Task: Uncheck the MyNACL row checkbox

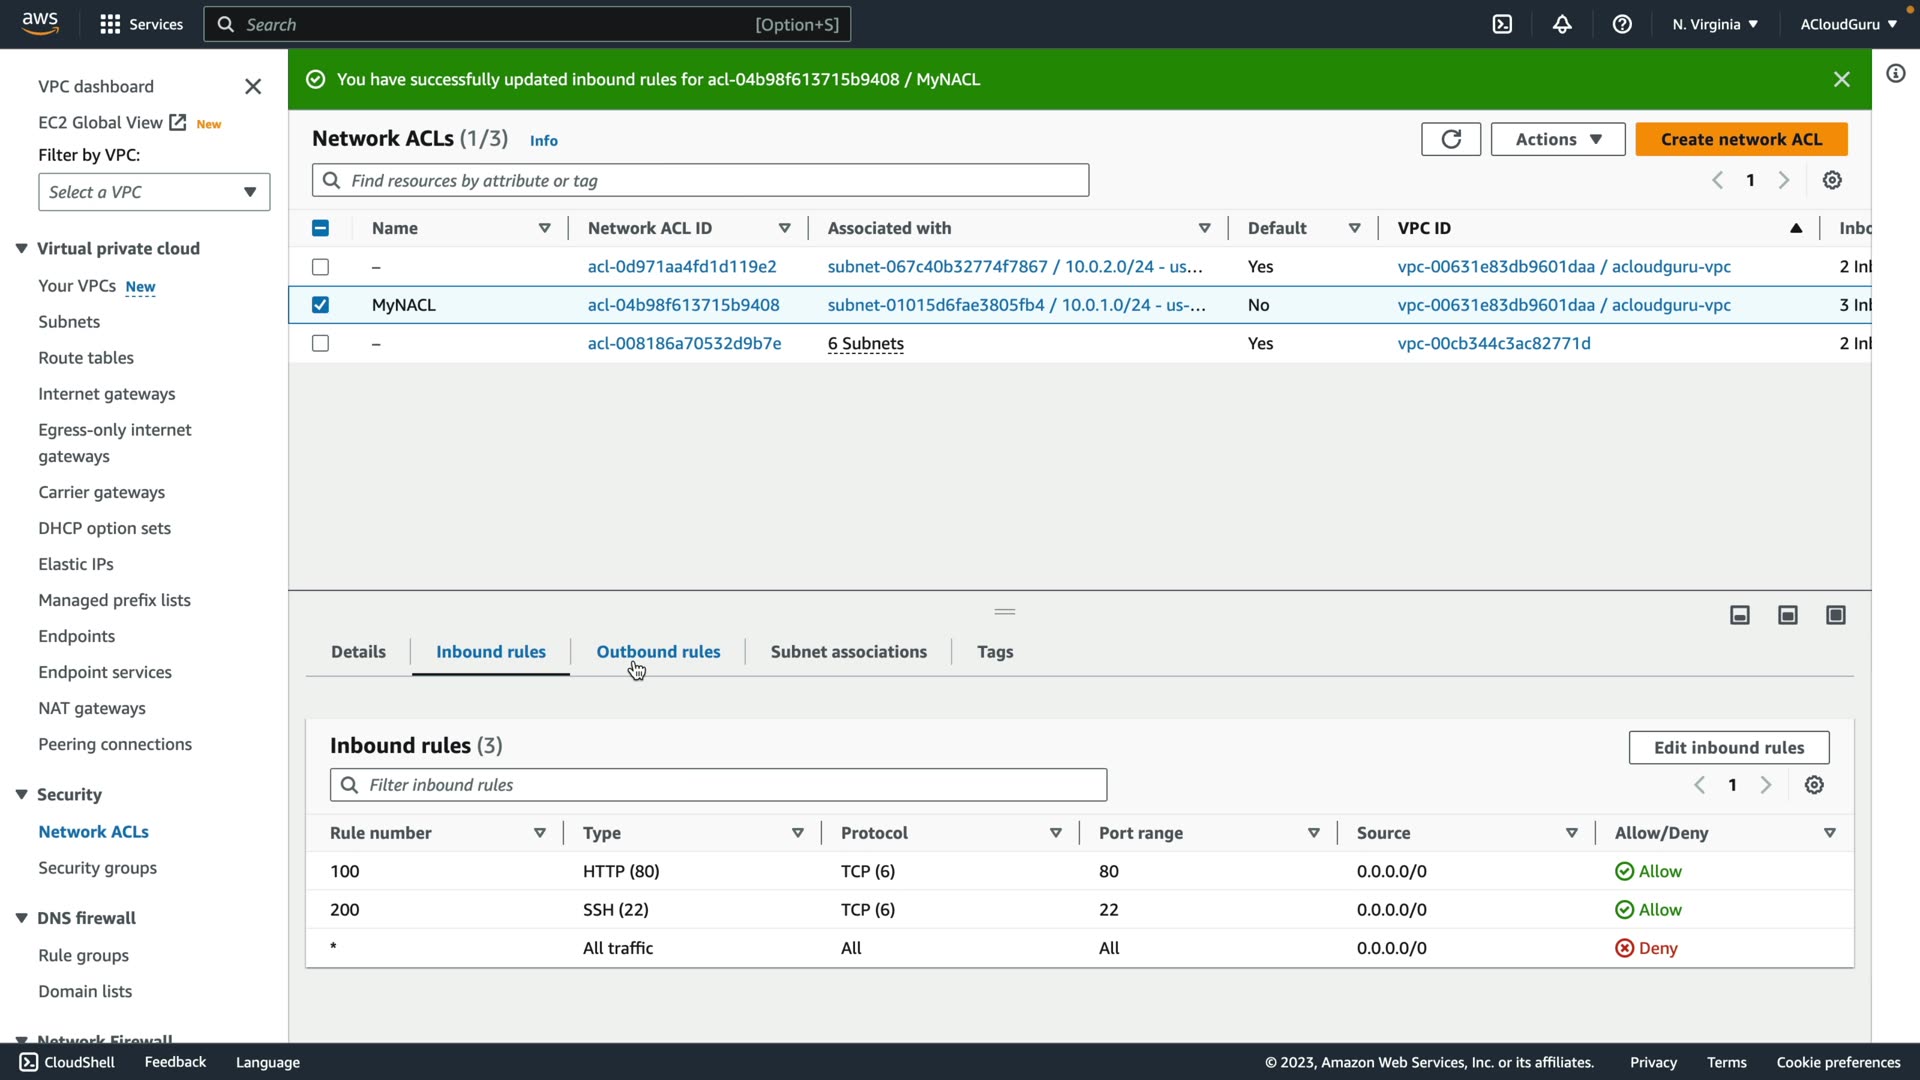Action: pyautogui.click(x=320, y=305)
